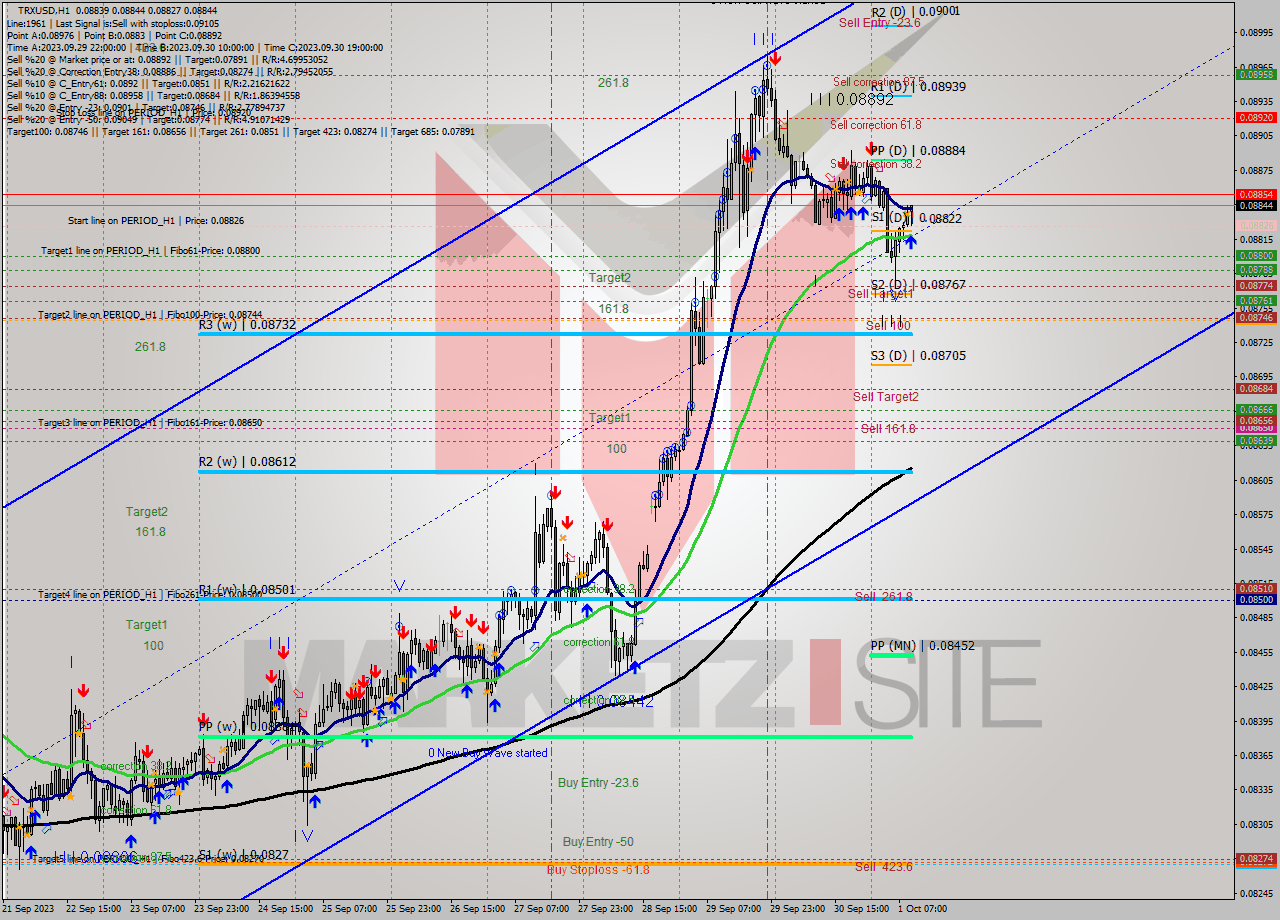Viewport: 1280px width, 920px height.
Task: Select 'Target1 line on PERIOD_H1' Fibo61 label
Action: (151, 251)
